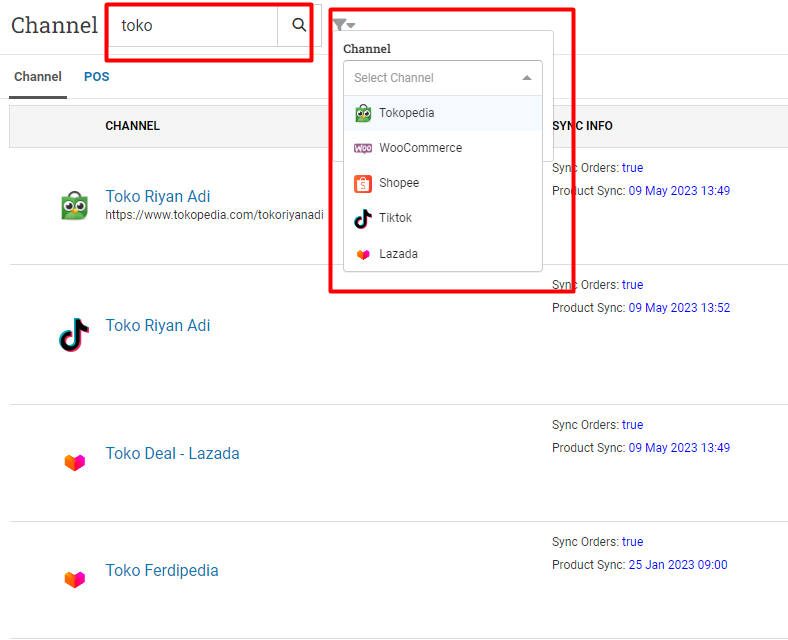Click the TikTok logo in the channel list
The width and height of the screenshot is (788, 640).
pos(74,335)
